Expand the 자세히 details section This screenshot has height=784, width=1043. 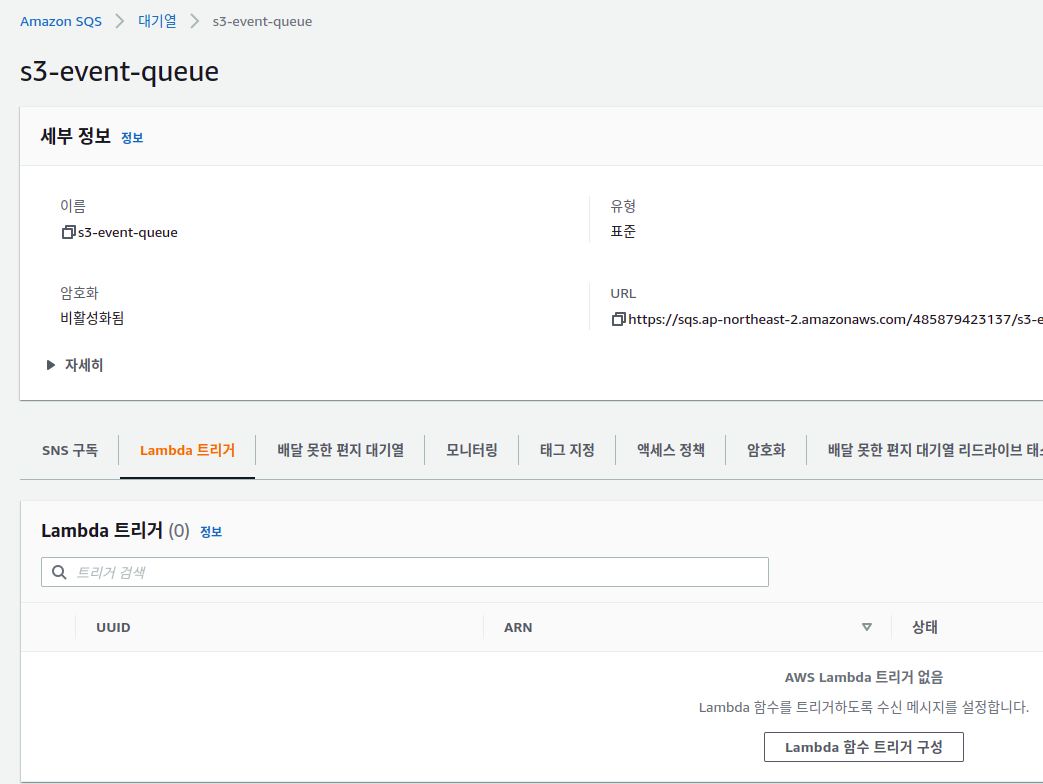tap(74, 365)
